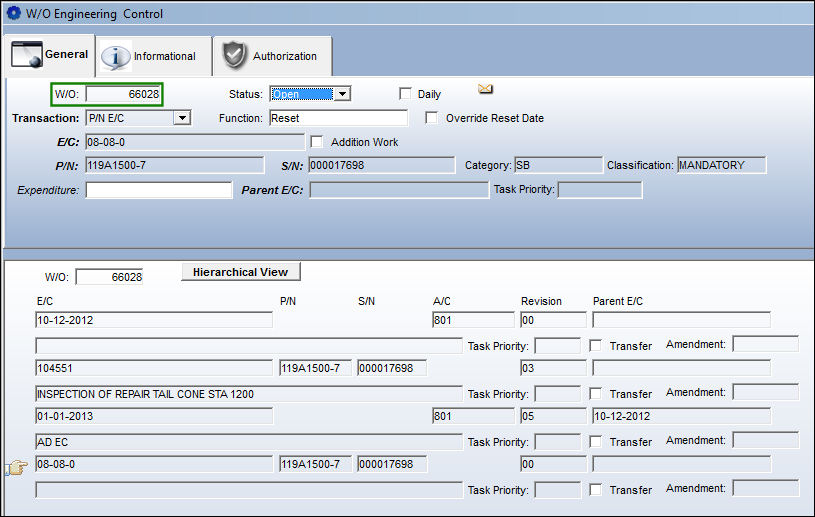The width and height of the screenshot is (815, 517).
Task: Click the Function field showing Reset
Action: click(x=338, y=118)
